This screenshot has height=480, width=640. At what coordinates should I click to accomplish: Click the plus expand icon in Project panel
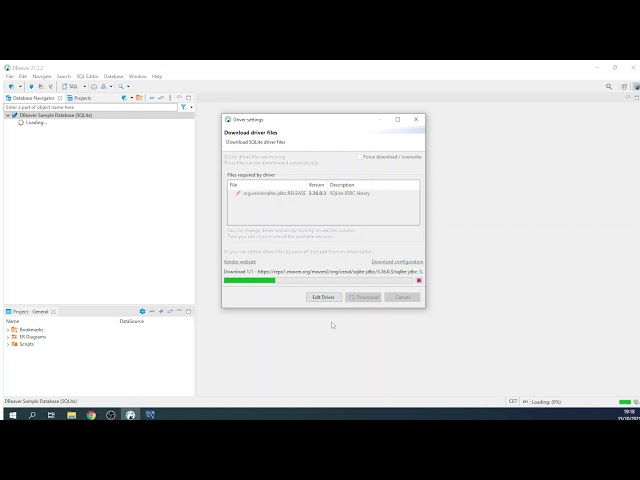[161, 311]
